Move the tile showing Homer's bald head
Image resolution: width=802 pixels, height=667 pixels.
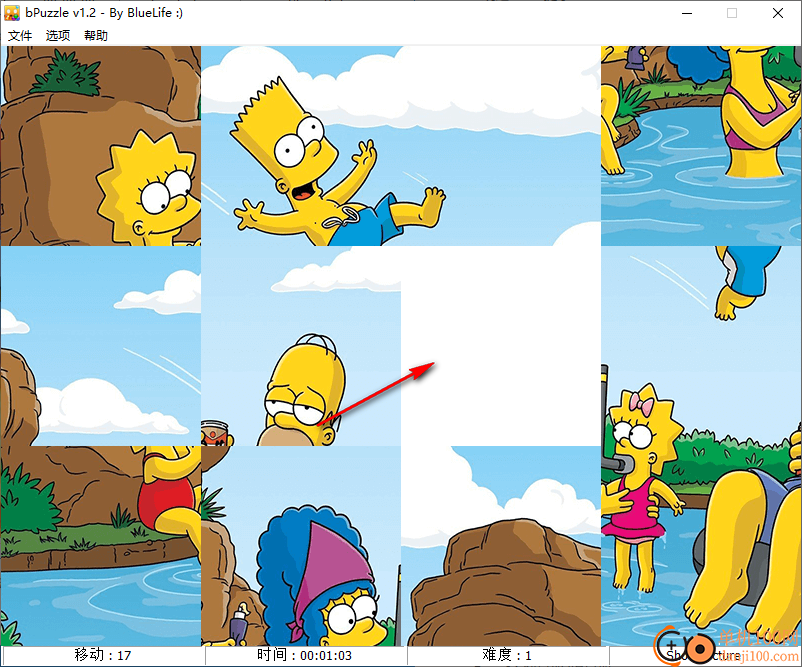point(301,346)
